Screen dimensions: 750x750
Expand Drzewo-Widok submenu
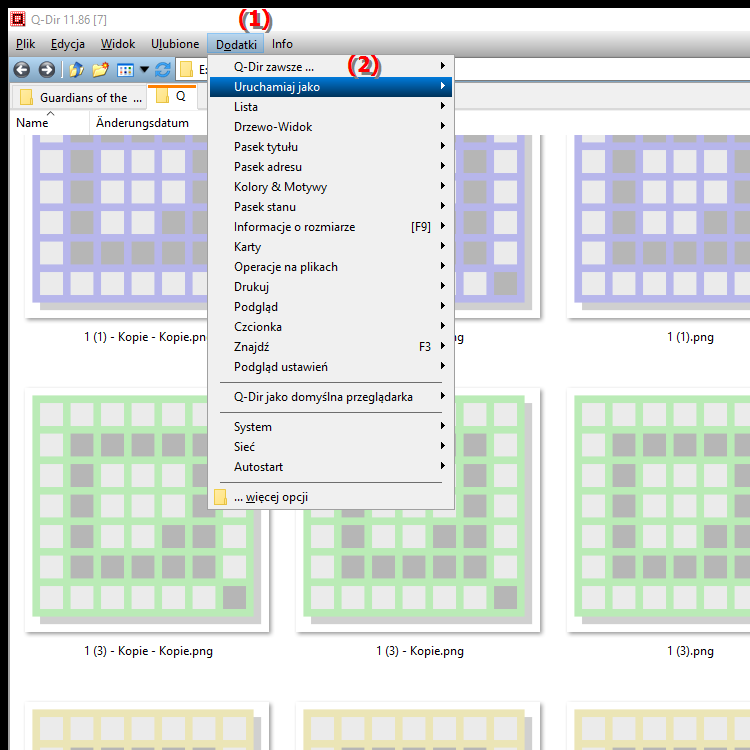(x=331, y=127)
